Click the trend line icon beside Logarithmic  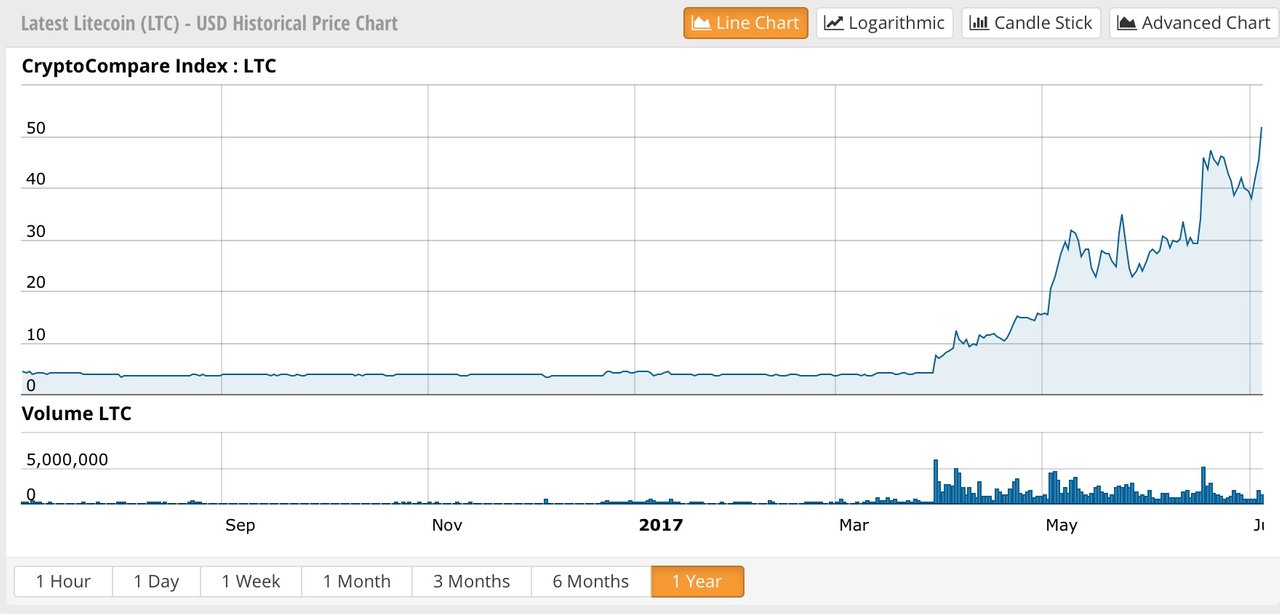(834, 23)
